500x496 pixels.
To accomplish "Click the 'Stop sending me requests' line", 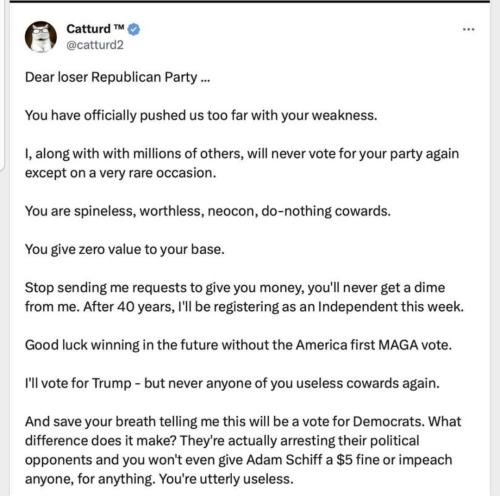I will (235, 288).
